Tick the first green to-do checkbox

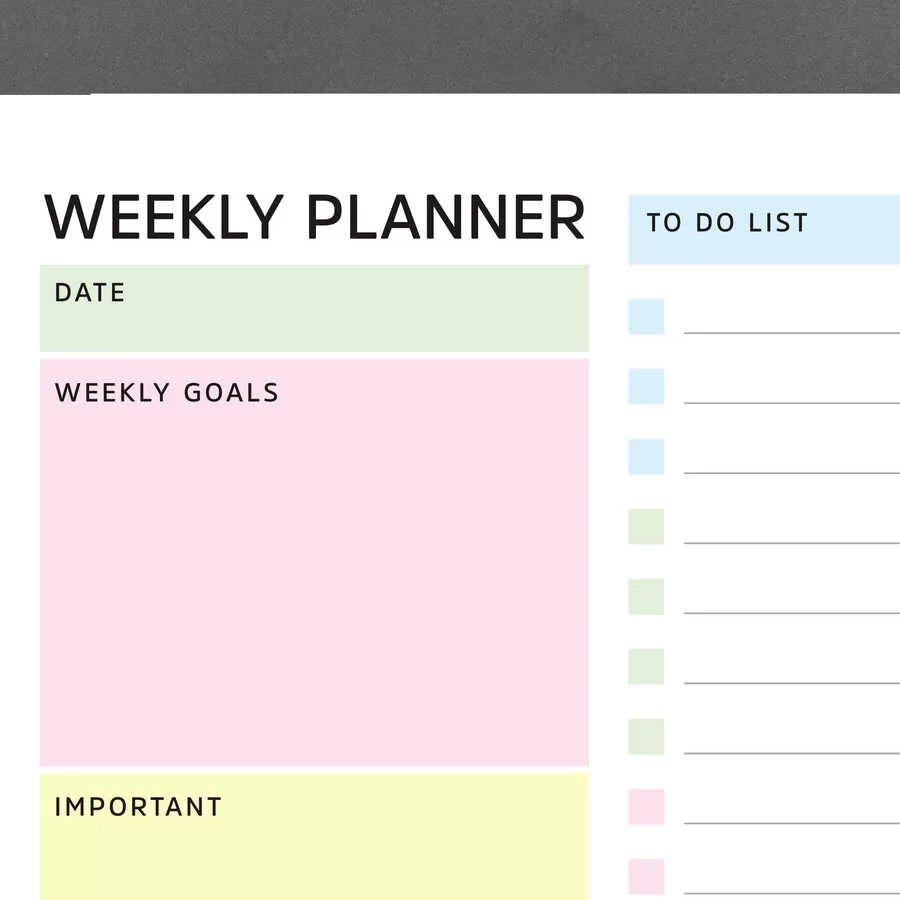[646, 526]
